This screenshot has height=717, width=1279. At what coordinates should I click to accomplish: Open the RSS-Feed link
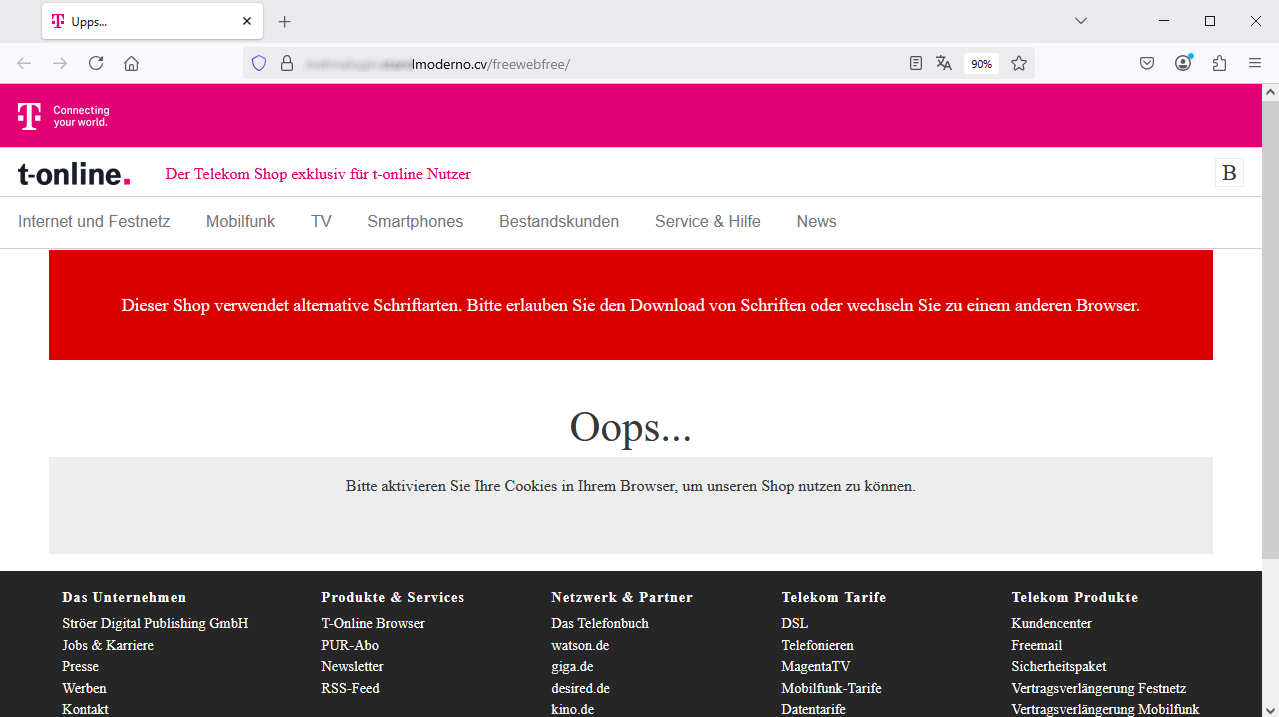[x=350, y=688]
